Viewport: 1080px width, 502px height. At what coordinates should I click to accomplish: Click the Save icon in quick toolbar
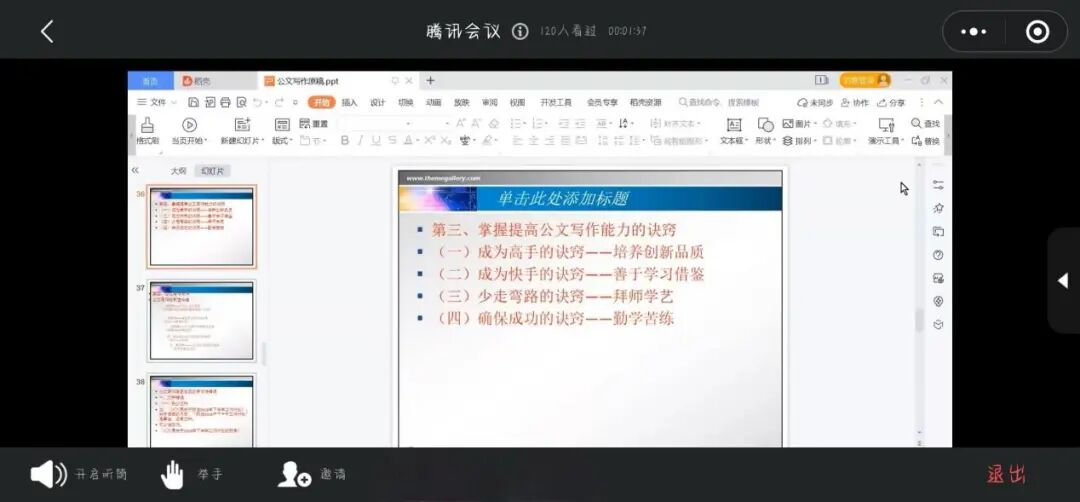[x=194, y=103]
